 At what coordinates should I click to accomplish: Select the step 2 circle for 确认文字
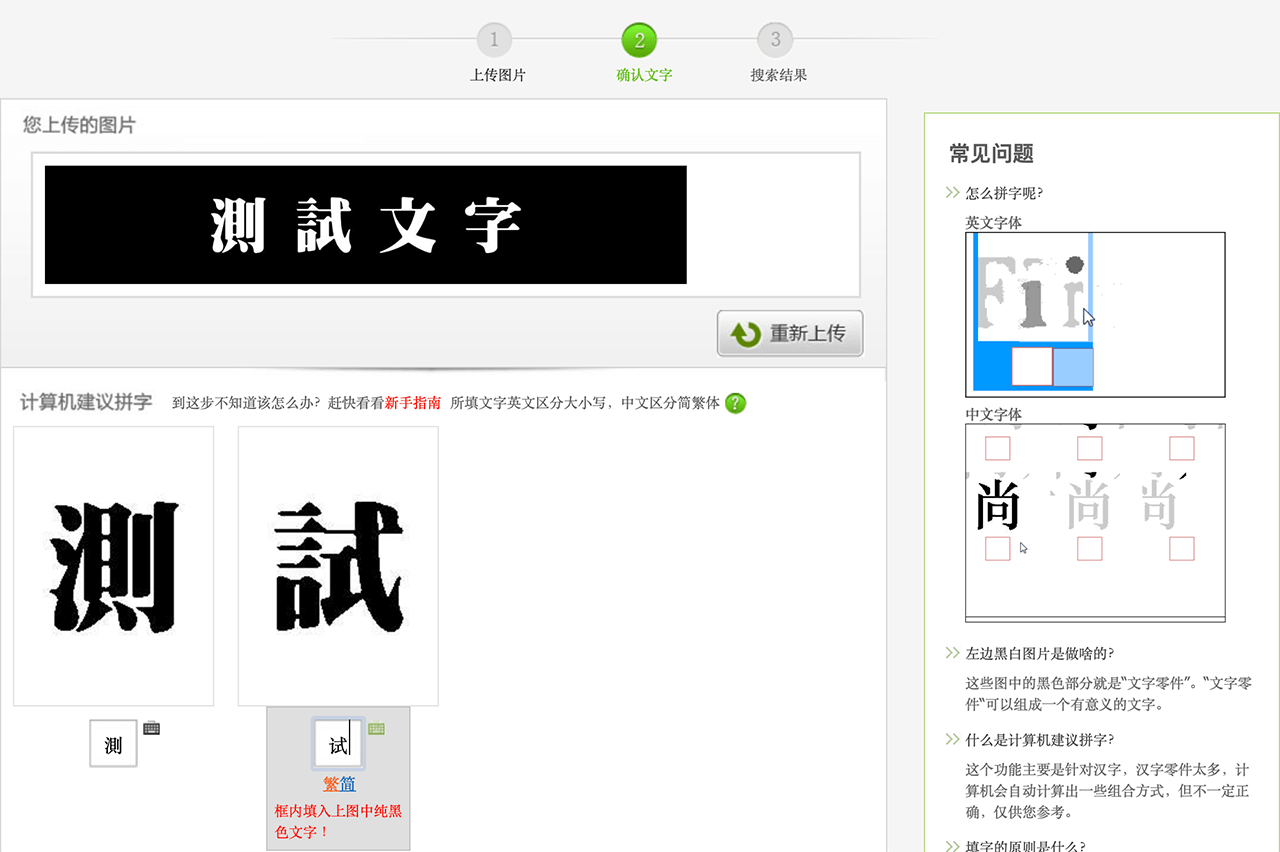click(639, 40)
